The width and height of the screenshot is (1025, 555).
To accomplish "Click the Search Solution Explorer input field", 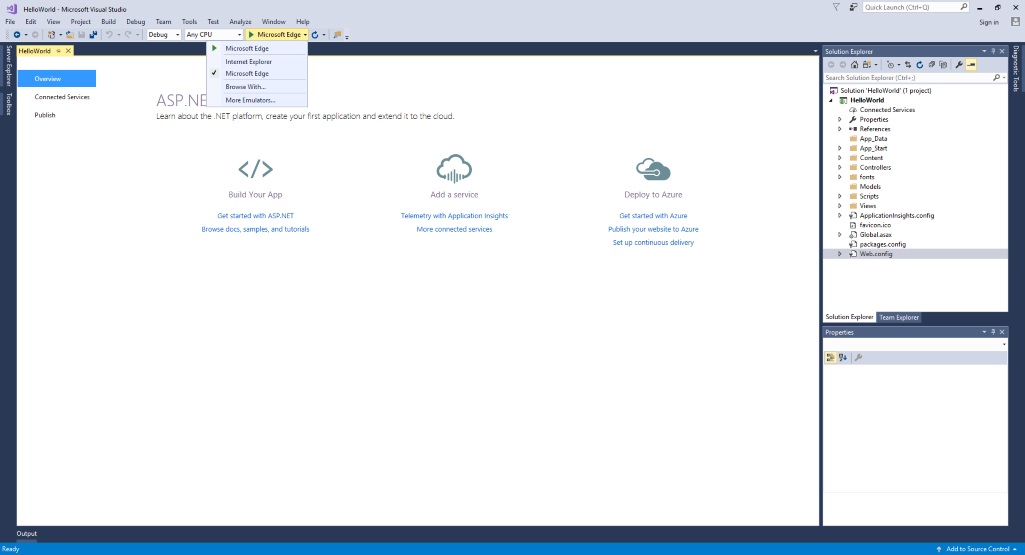I will pos(905,77).
